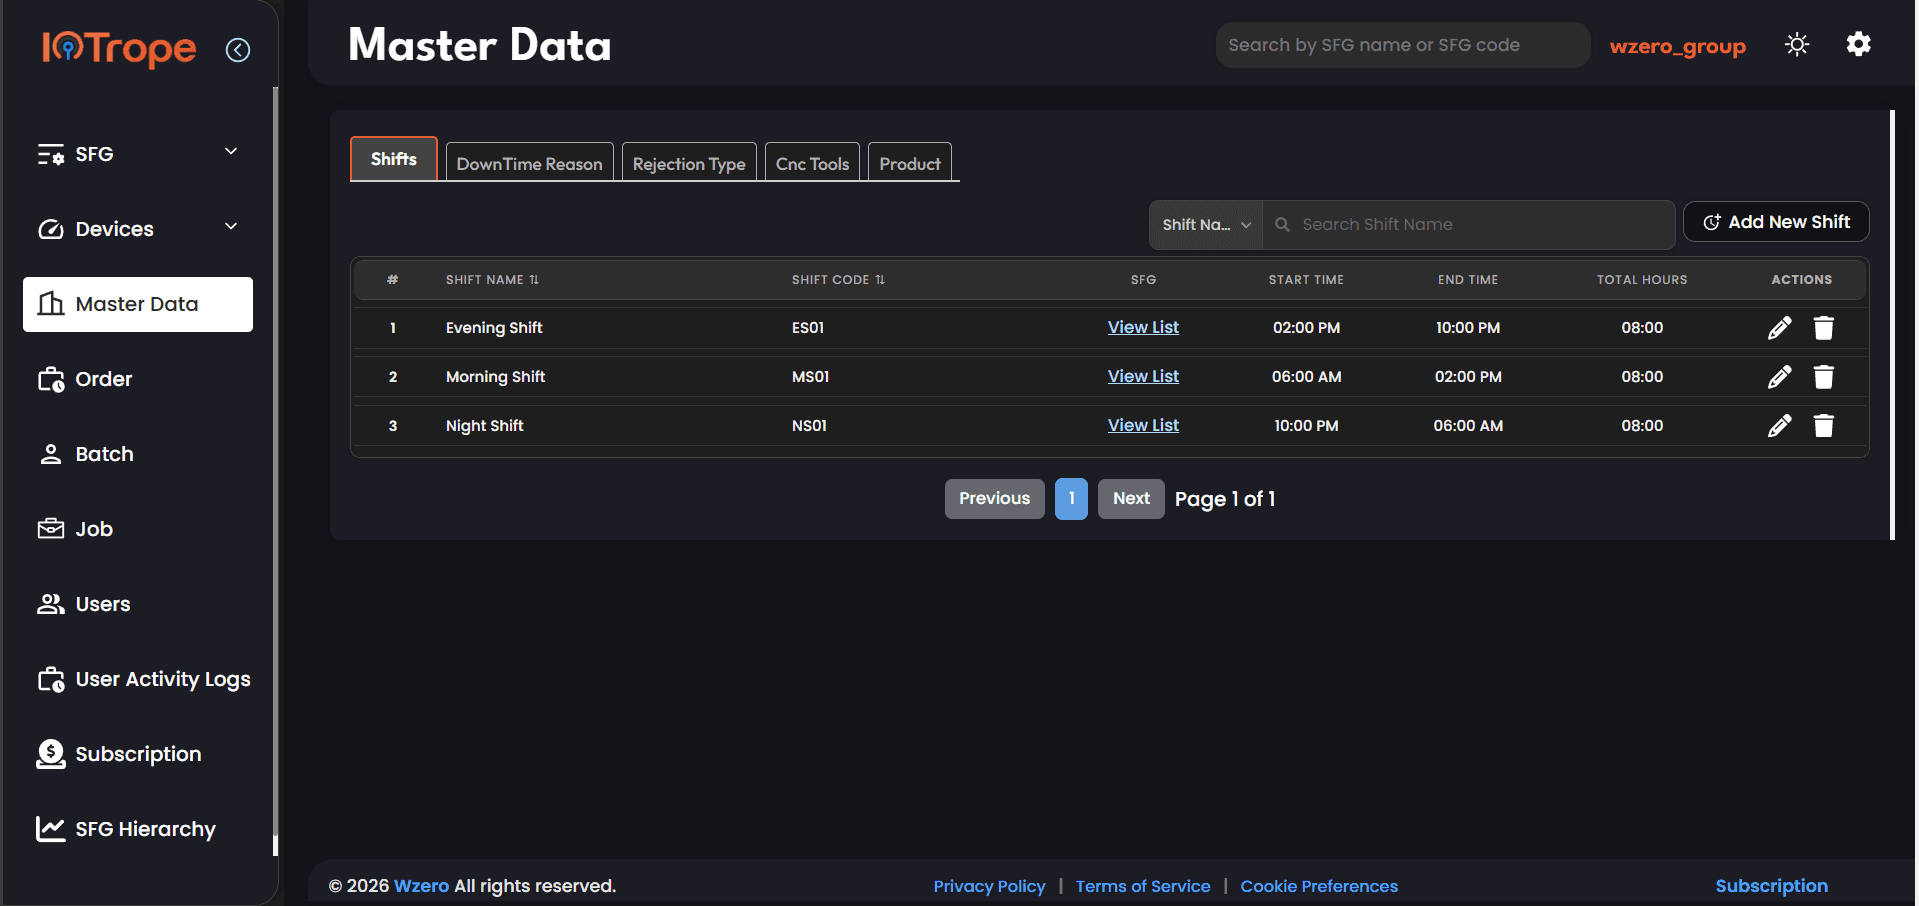This screenshot has width=1919, height=906.
Task: Edit the Evening Shift row
Action: click(1779, 328)
